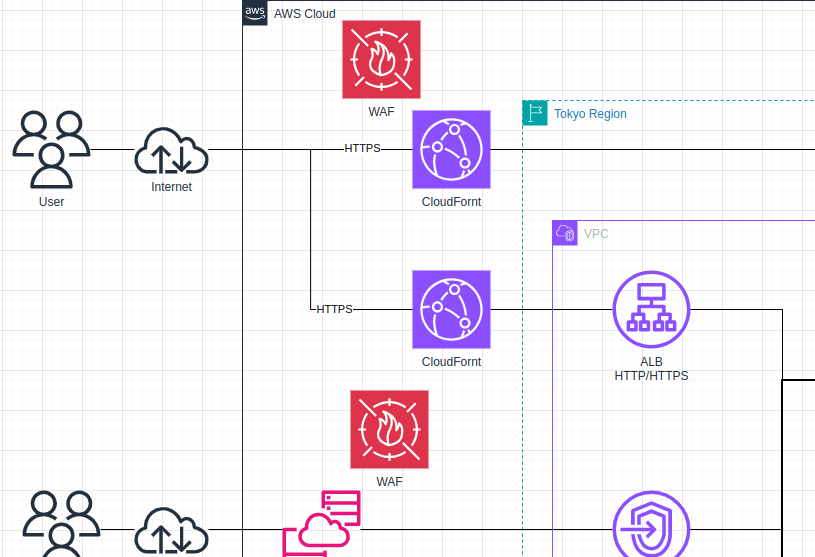Select the Tokyo Region flag icon
Viewport: 815px width, 557px height.
pyautogui.click(x=535, y=113)
